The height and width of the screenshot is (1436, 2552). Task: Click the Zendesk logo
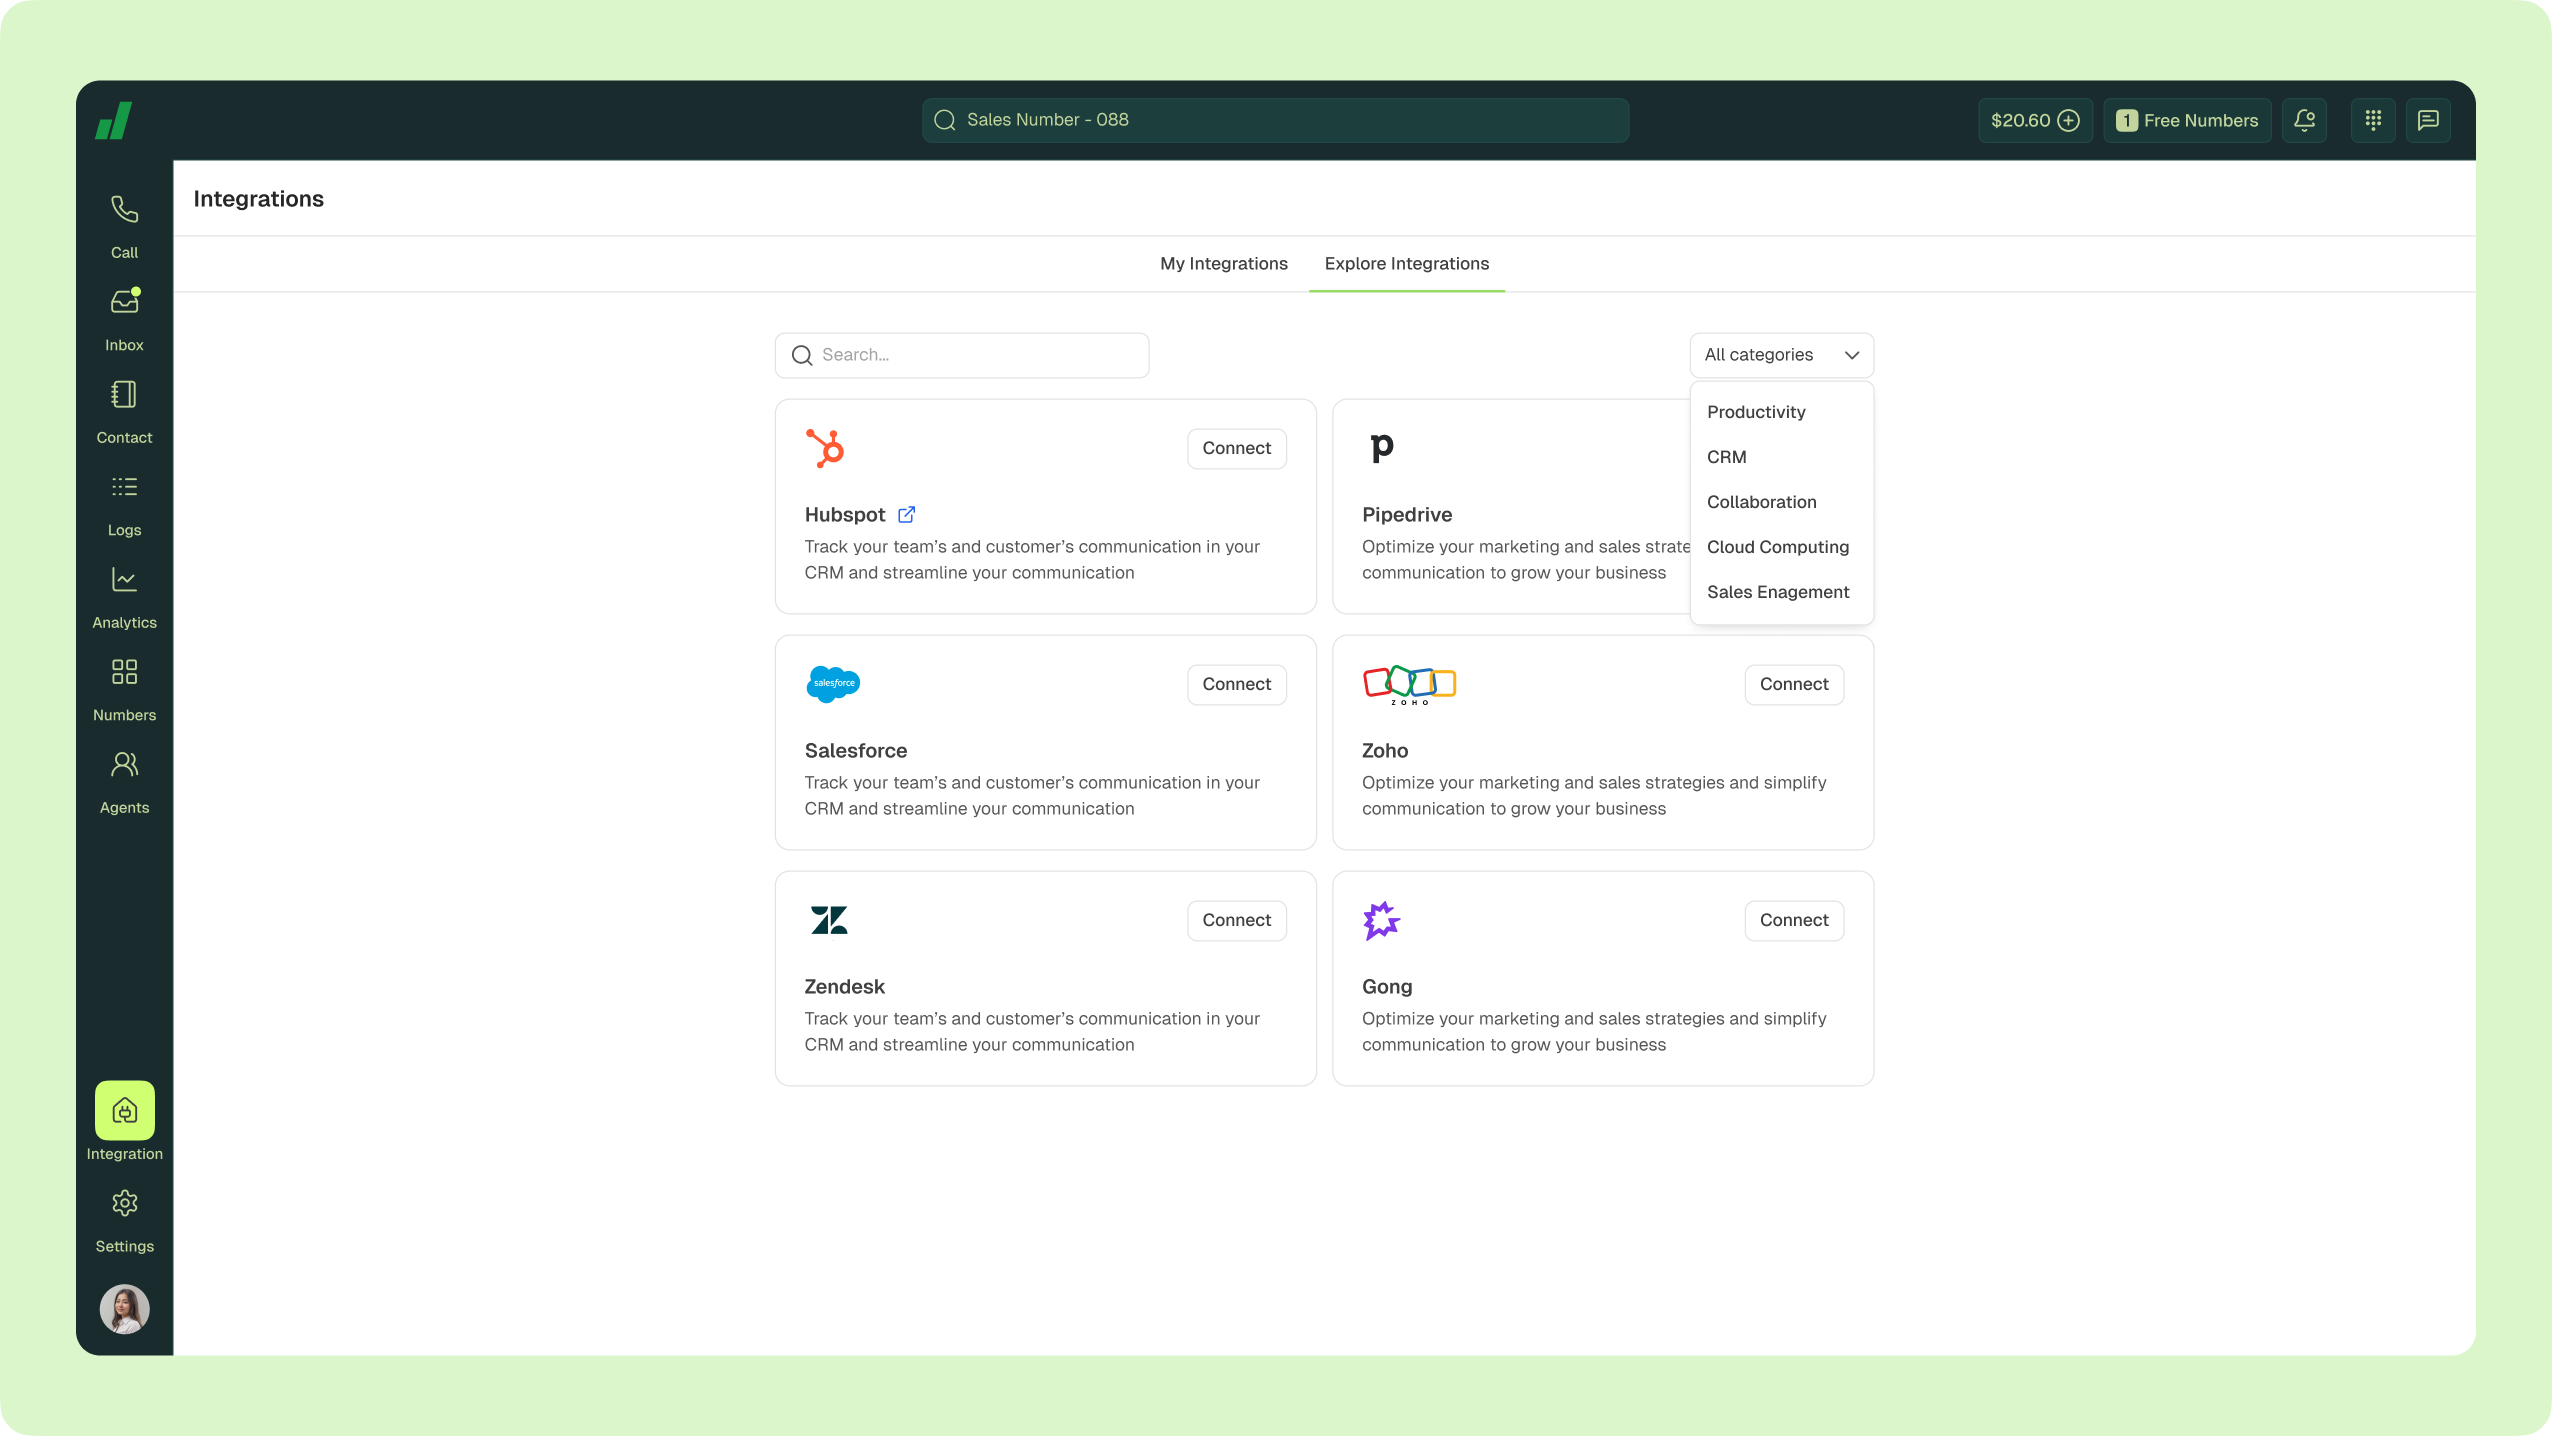(829, 920)
